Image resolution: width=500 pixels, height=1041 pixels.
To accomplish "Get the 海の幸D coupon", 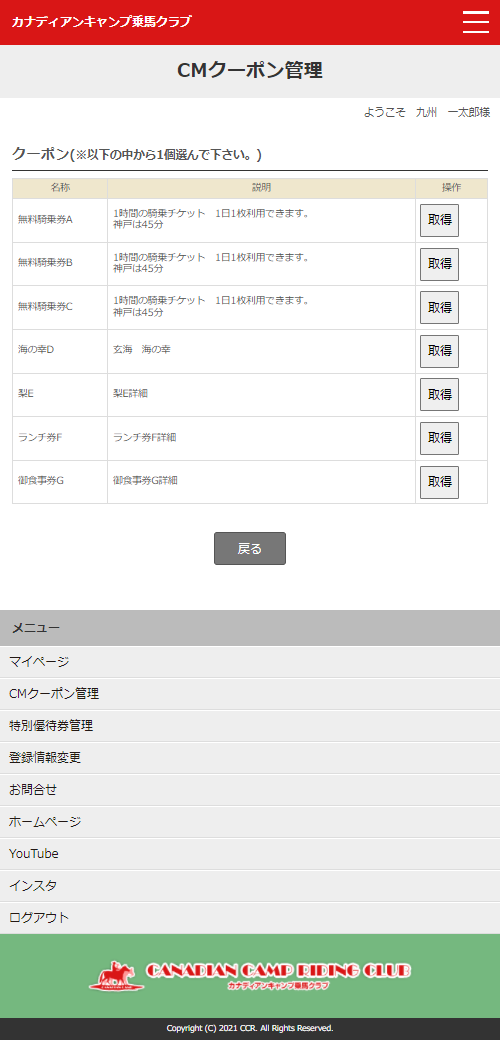I will click(440, 351).
